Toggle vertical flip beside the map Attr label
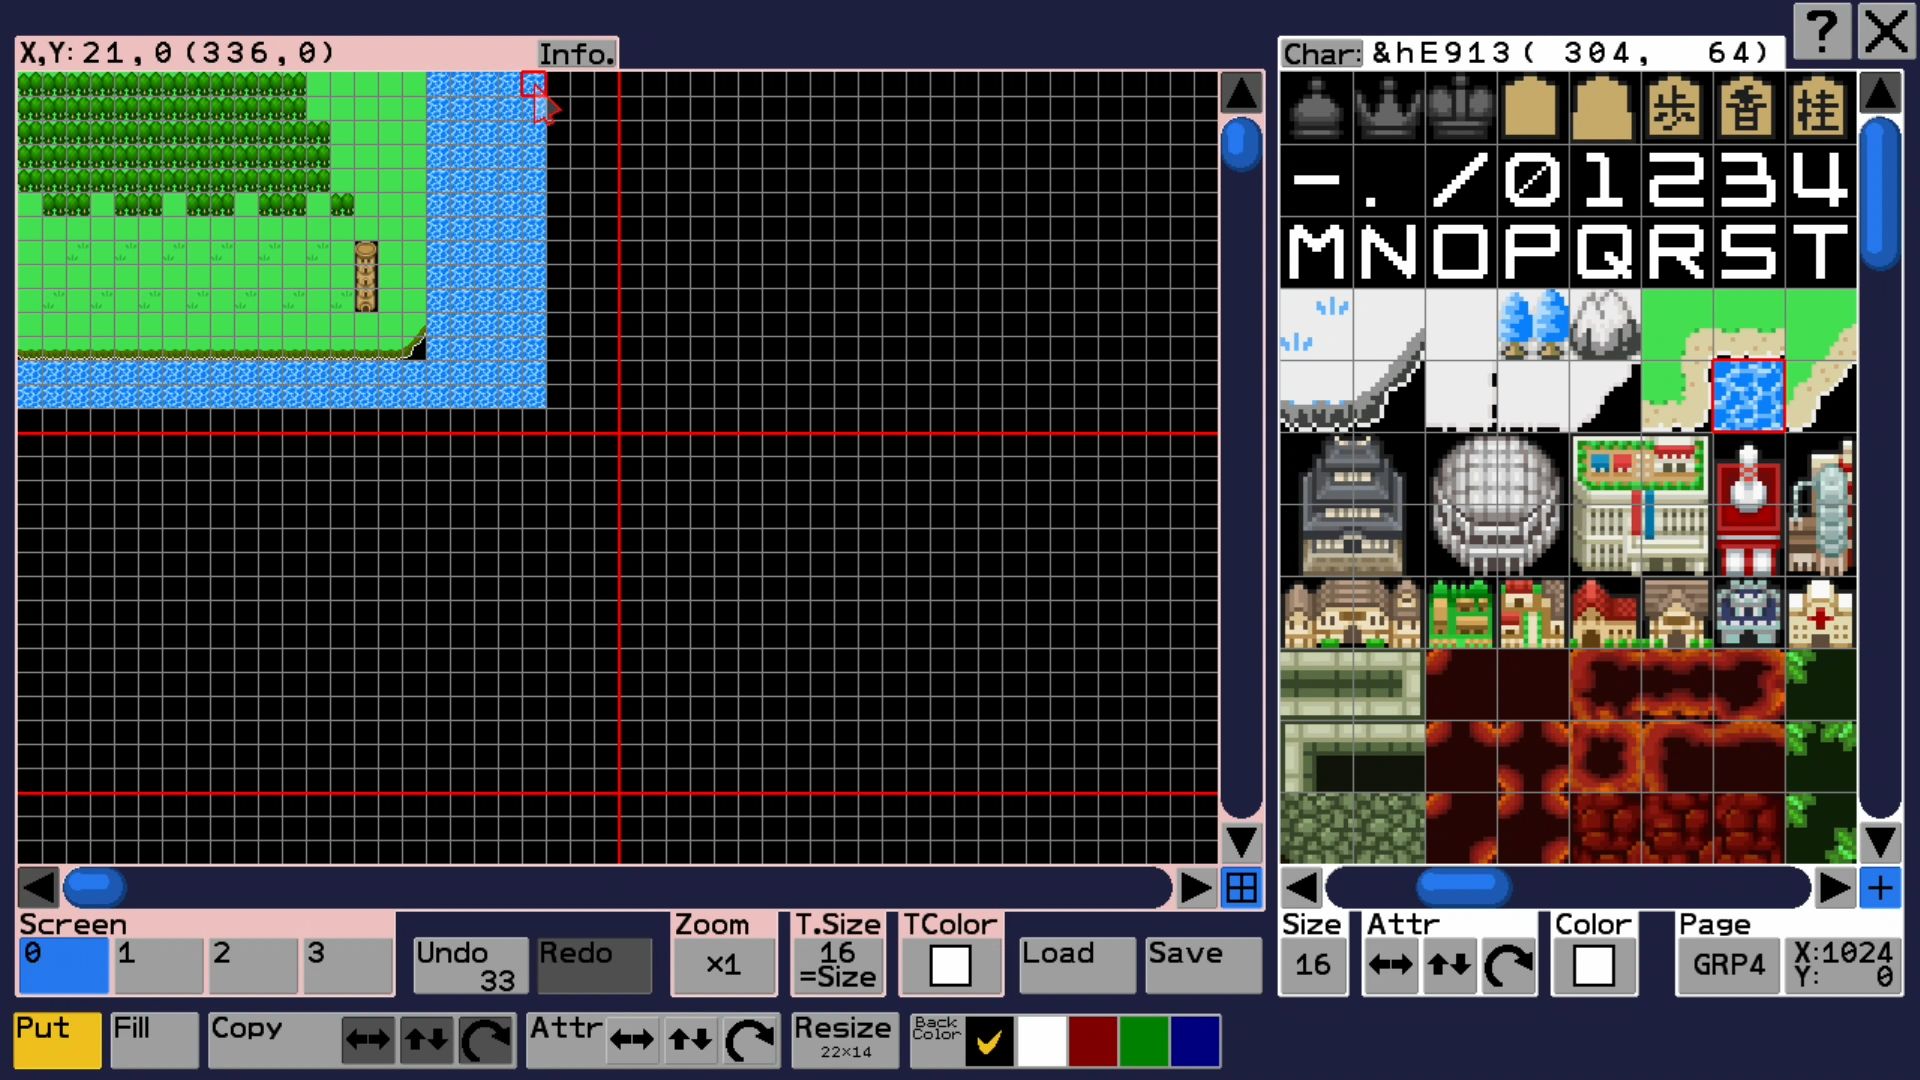1920x1080 pixels. [692, 1041]
